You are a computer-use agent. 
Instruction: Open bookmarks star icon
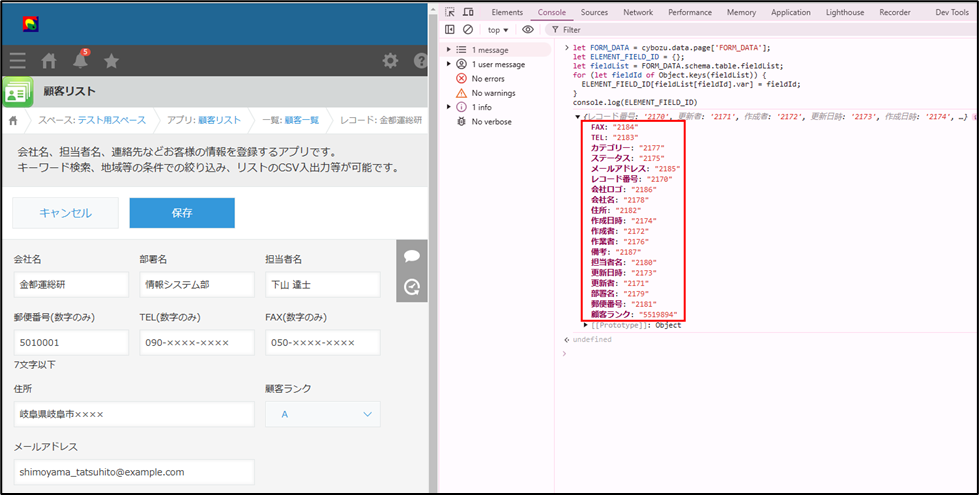click(x=111, y=61)
